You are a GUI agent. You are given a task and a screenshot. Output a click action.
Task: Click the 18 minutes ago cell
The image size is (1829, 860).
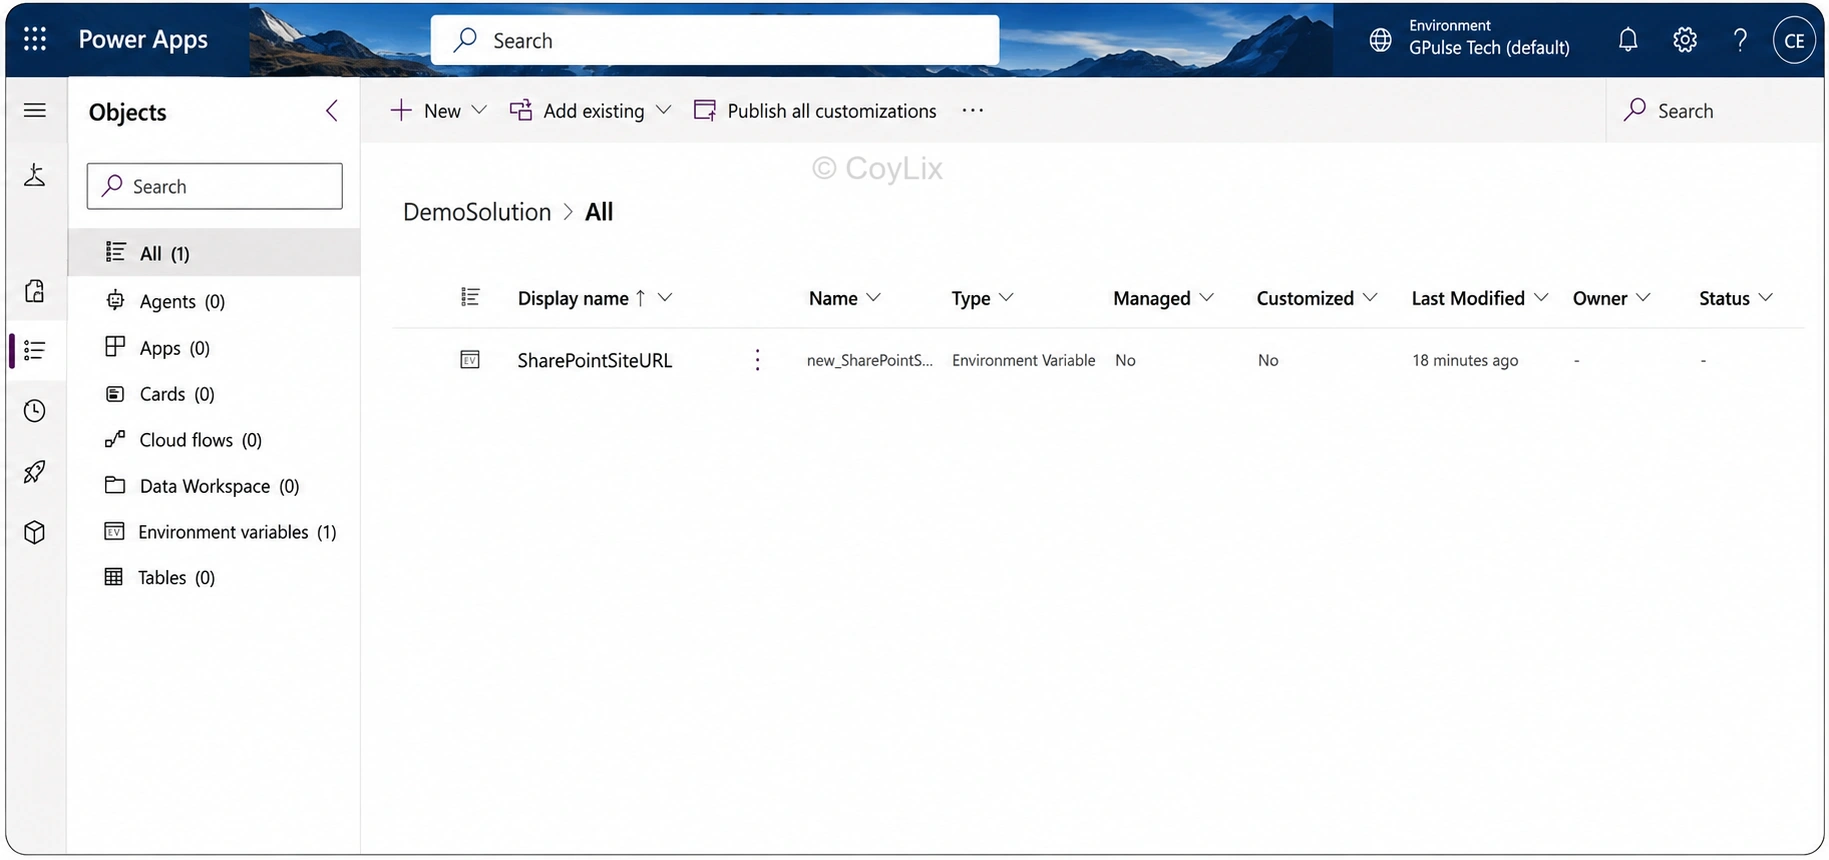(1465, 360)
